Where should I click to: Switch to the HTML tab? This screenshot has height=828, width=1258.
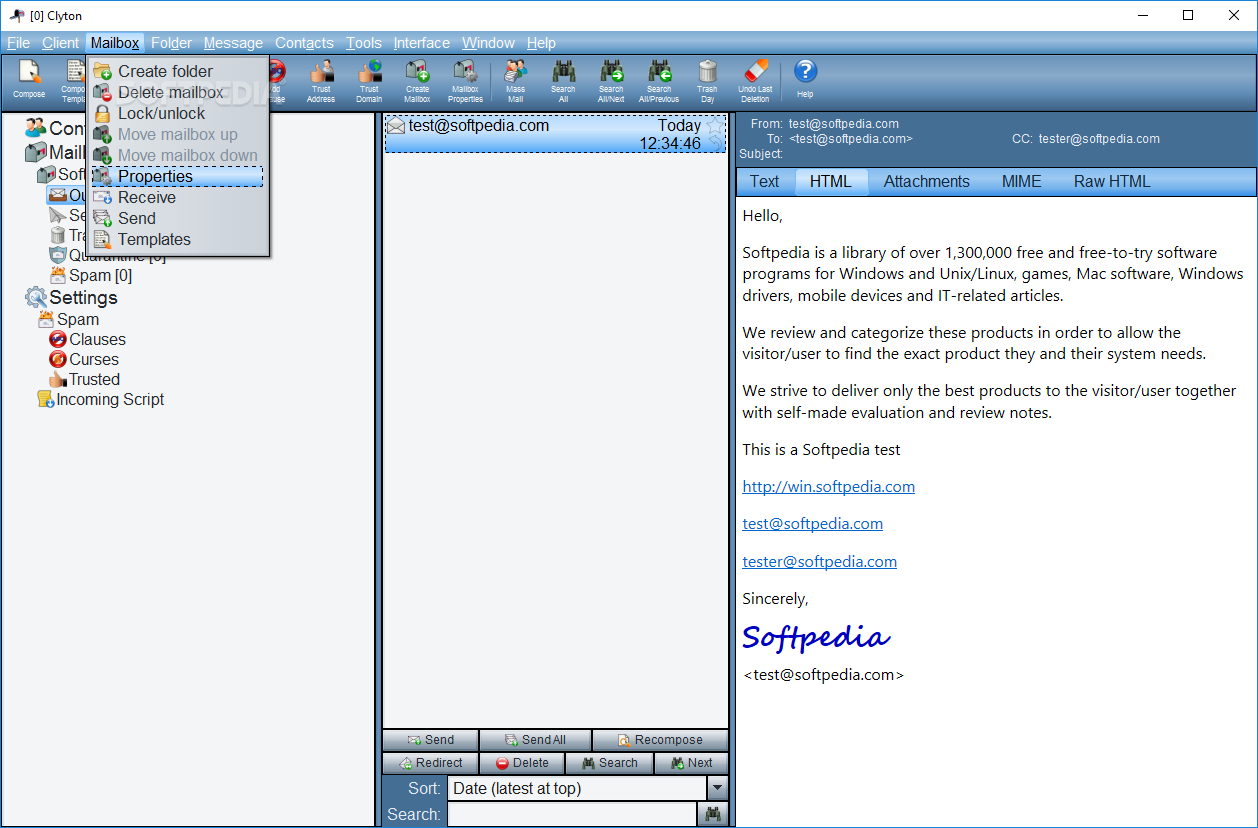(x=830, y=181)
